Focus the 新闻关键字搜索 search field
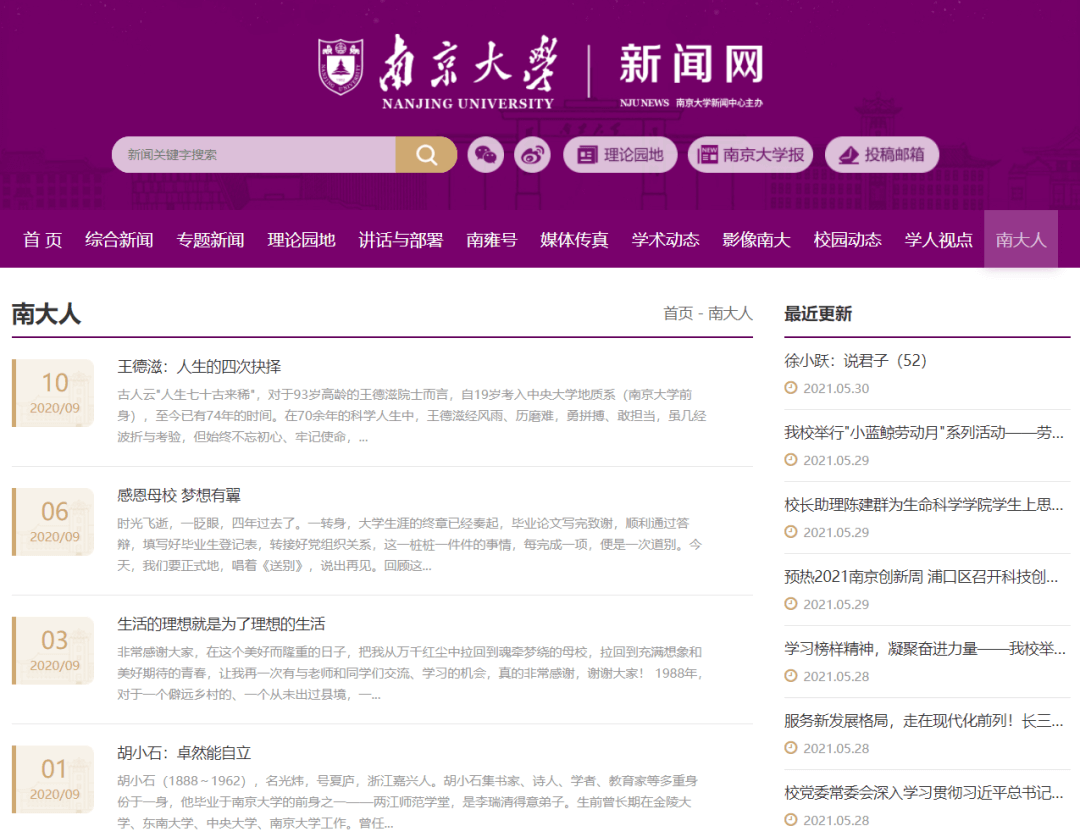Image resolution: width=1080 pixels, height=837 pixels. (x=253, y=154)
